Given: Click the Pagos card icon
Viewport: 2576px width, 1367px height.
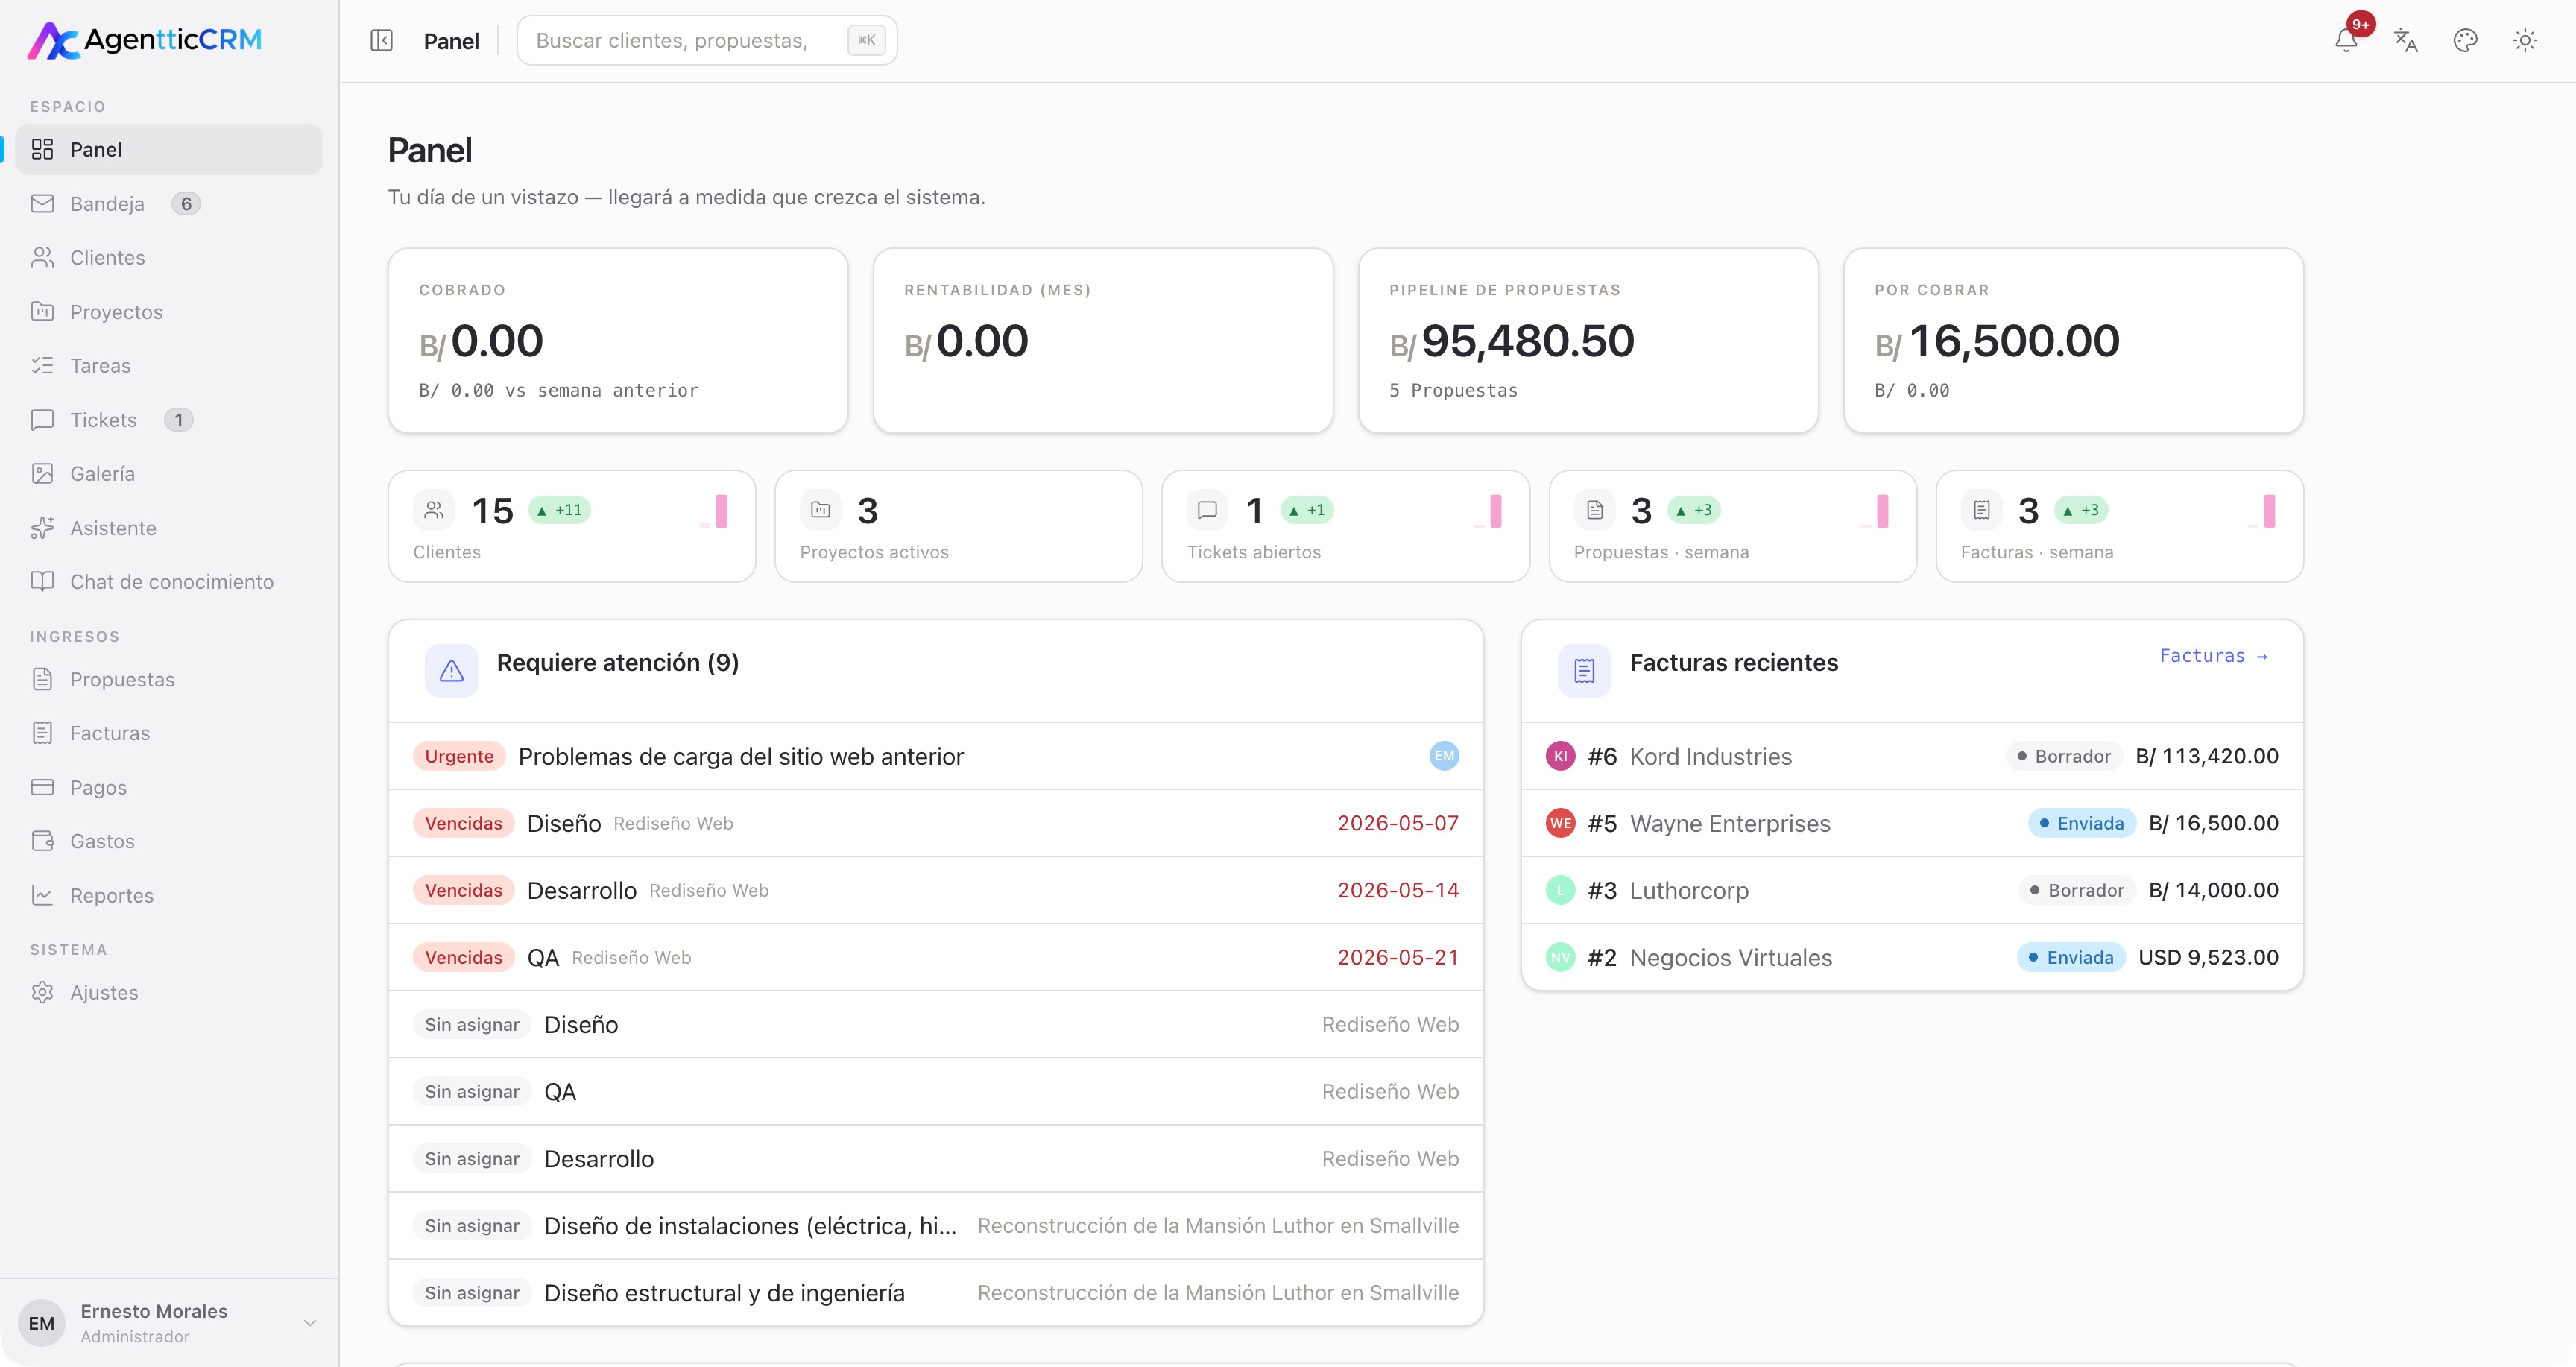Looking at the screenshot, I should pos(42,787).
